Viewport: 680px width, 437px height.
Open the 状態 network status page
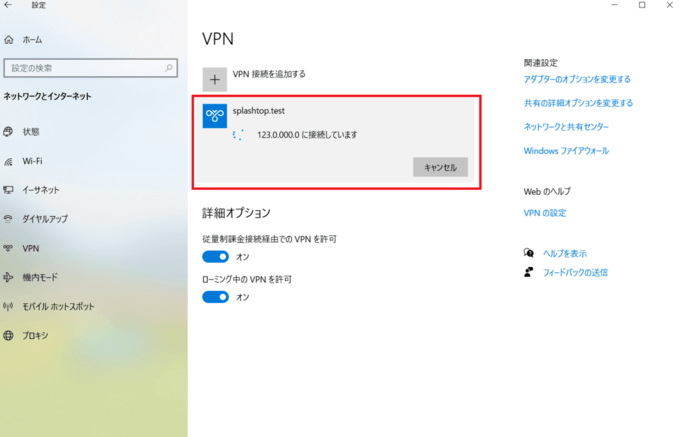[31, 132]
